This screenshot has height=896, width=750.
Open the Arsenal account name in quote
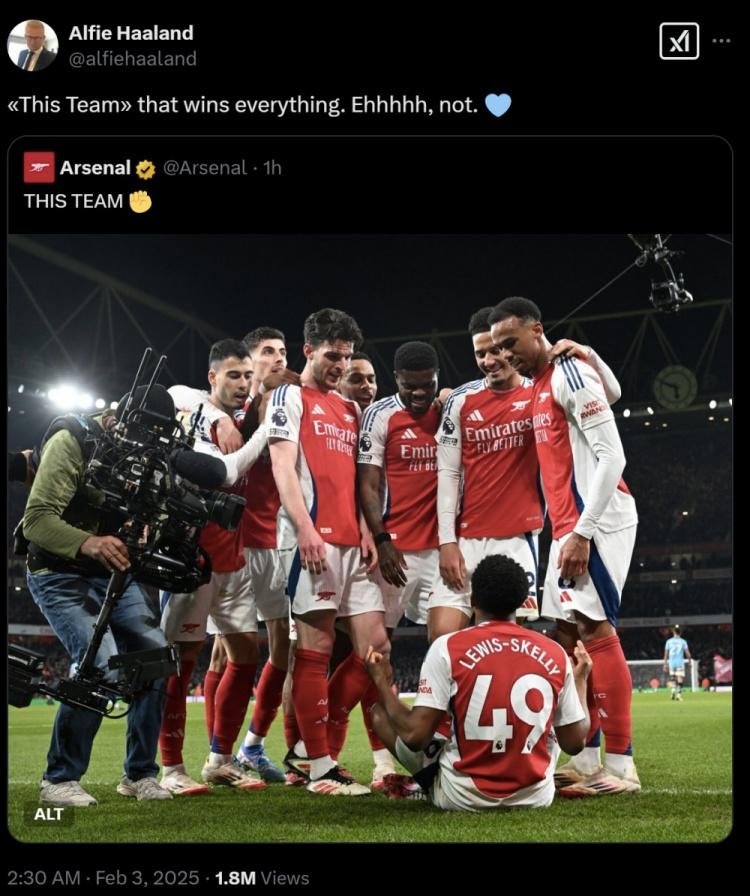(95, 168)
